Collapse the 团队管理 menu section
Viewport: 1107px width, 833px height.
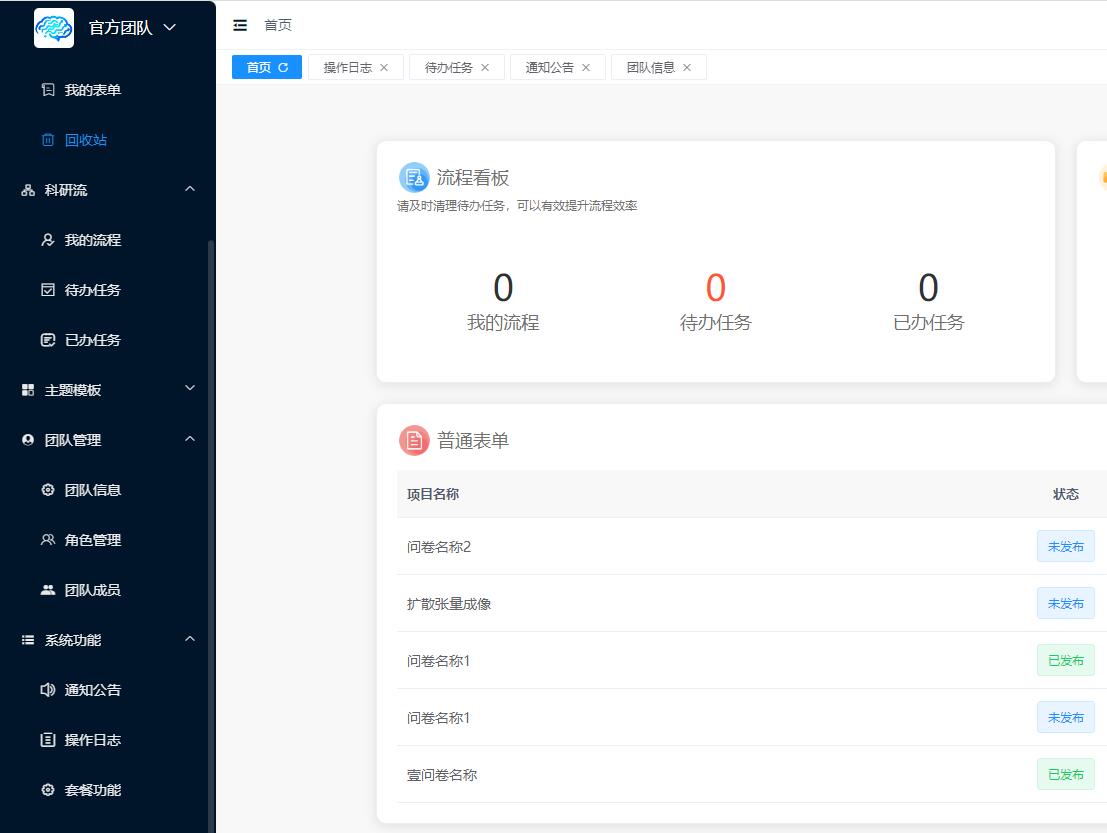pyautogui.click(x=190, y=439)
